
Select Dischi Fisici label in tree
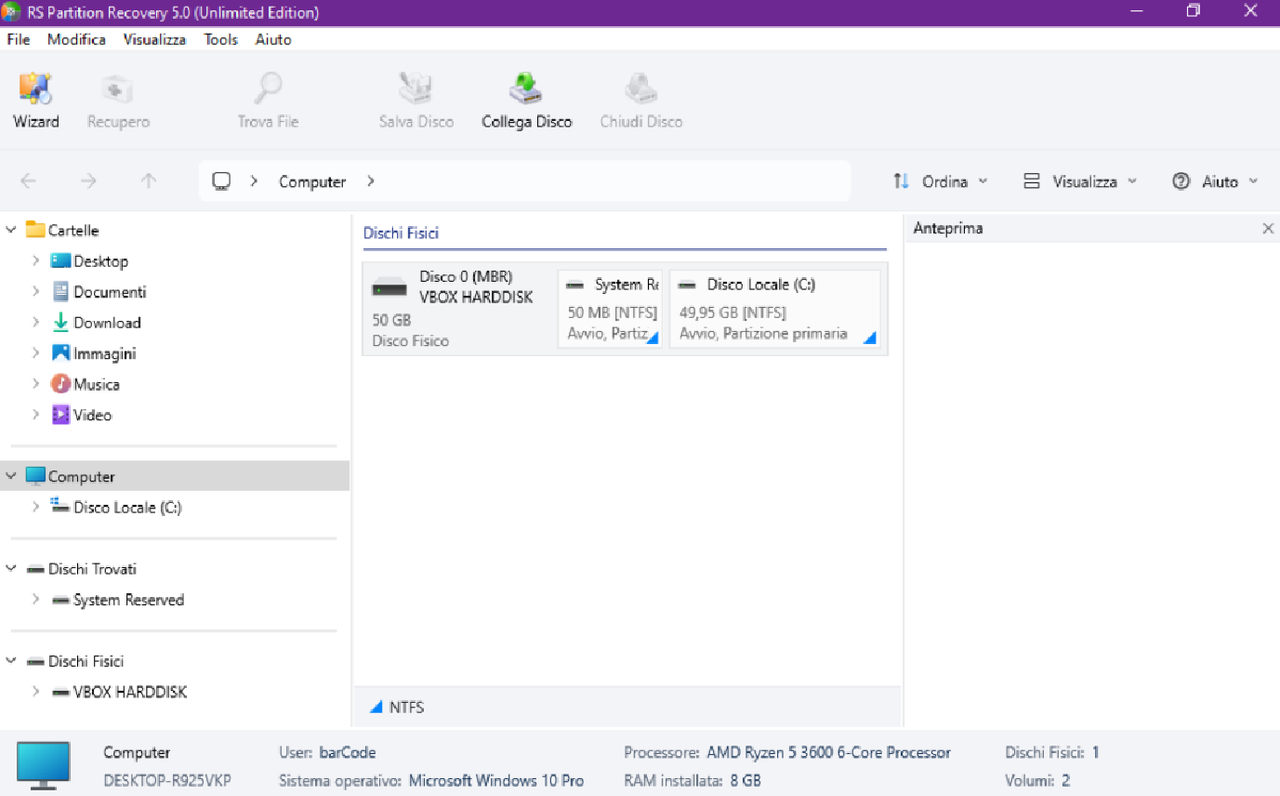click(x=86, y=661)
